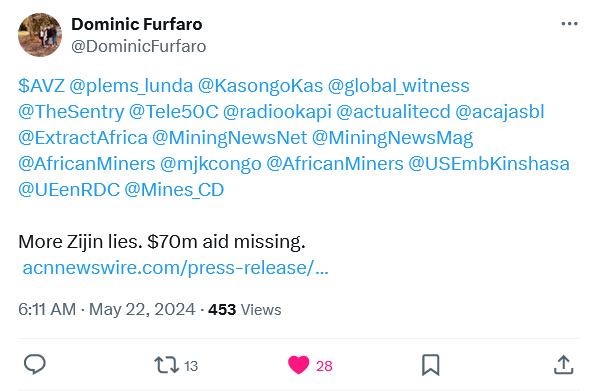598x391 pixels.
Task: Visit the @global_witness mention
Action: pyautogui.click(x=399, y=86)
